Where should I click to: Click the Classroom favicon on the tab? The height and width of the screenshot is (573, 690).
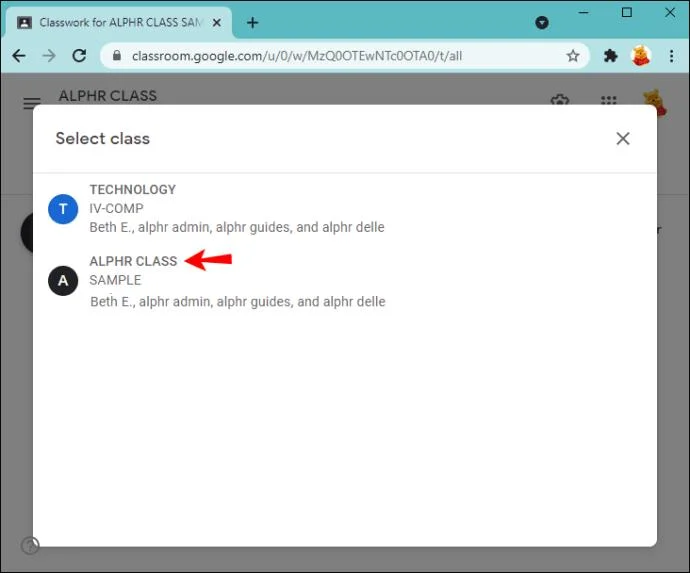[x=24, y=22]
